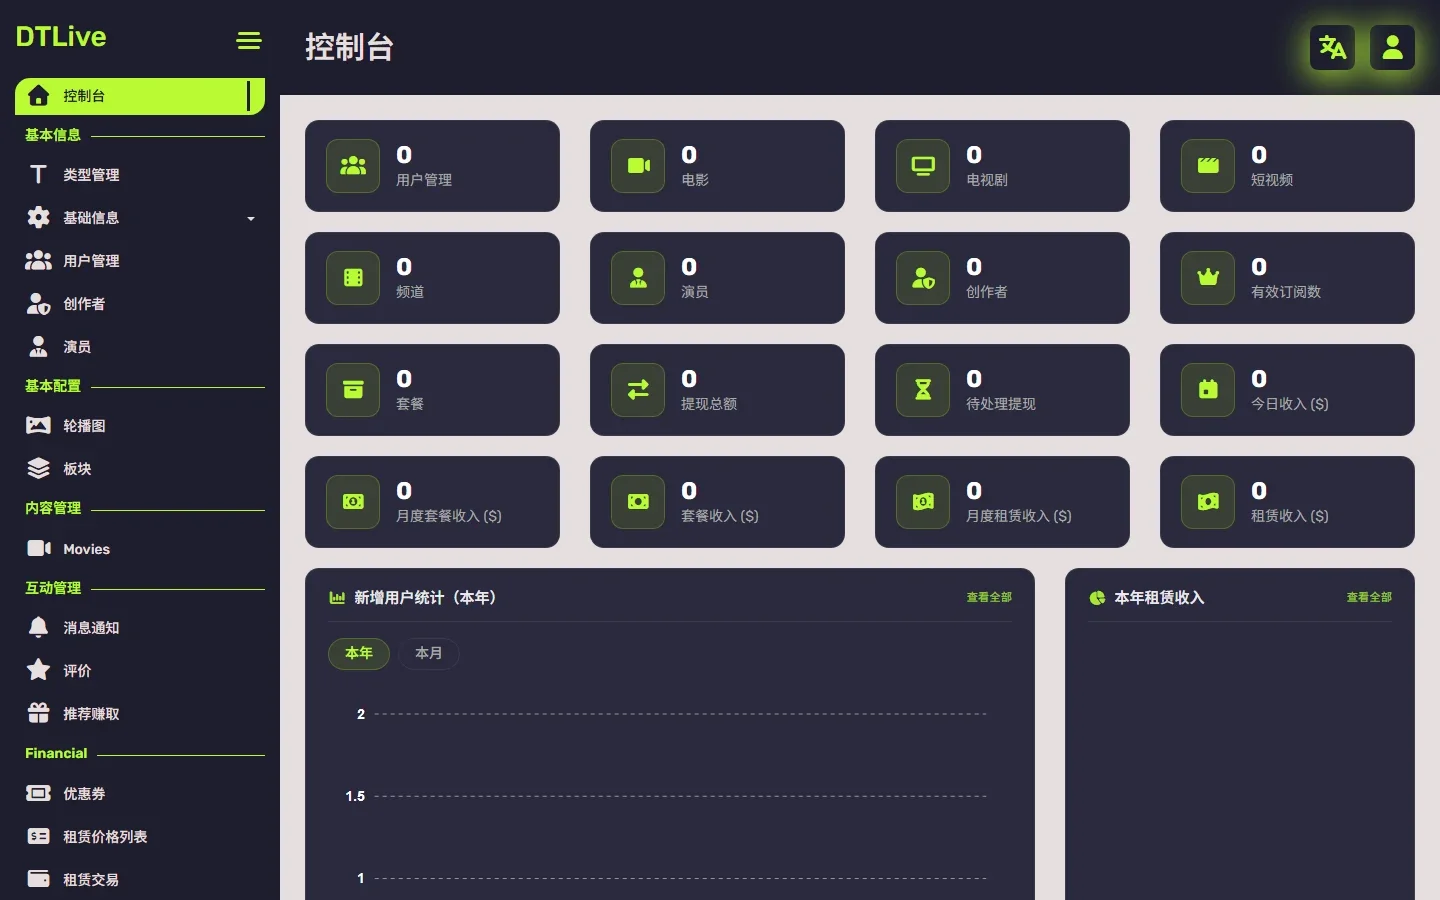
Task: Click 查看全部 link for 本年租赁收入
Action: click(1369, 597)
